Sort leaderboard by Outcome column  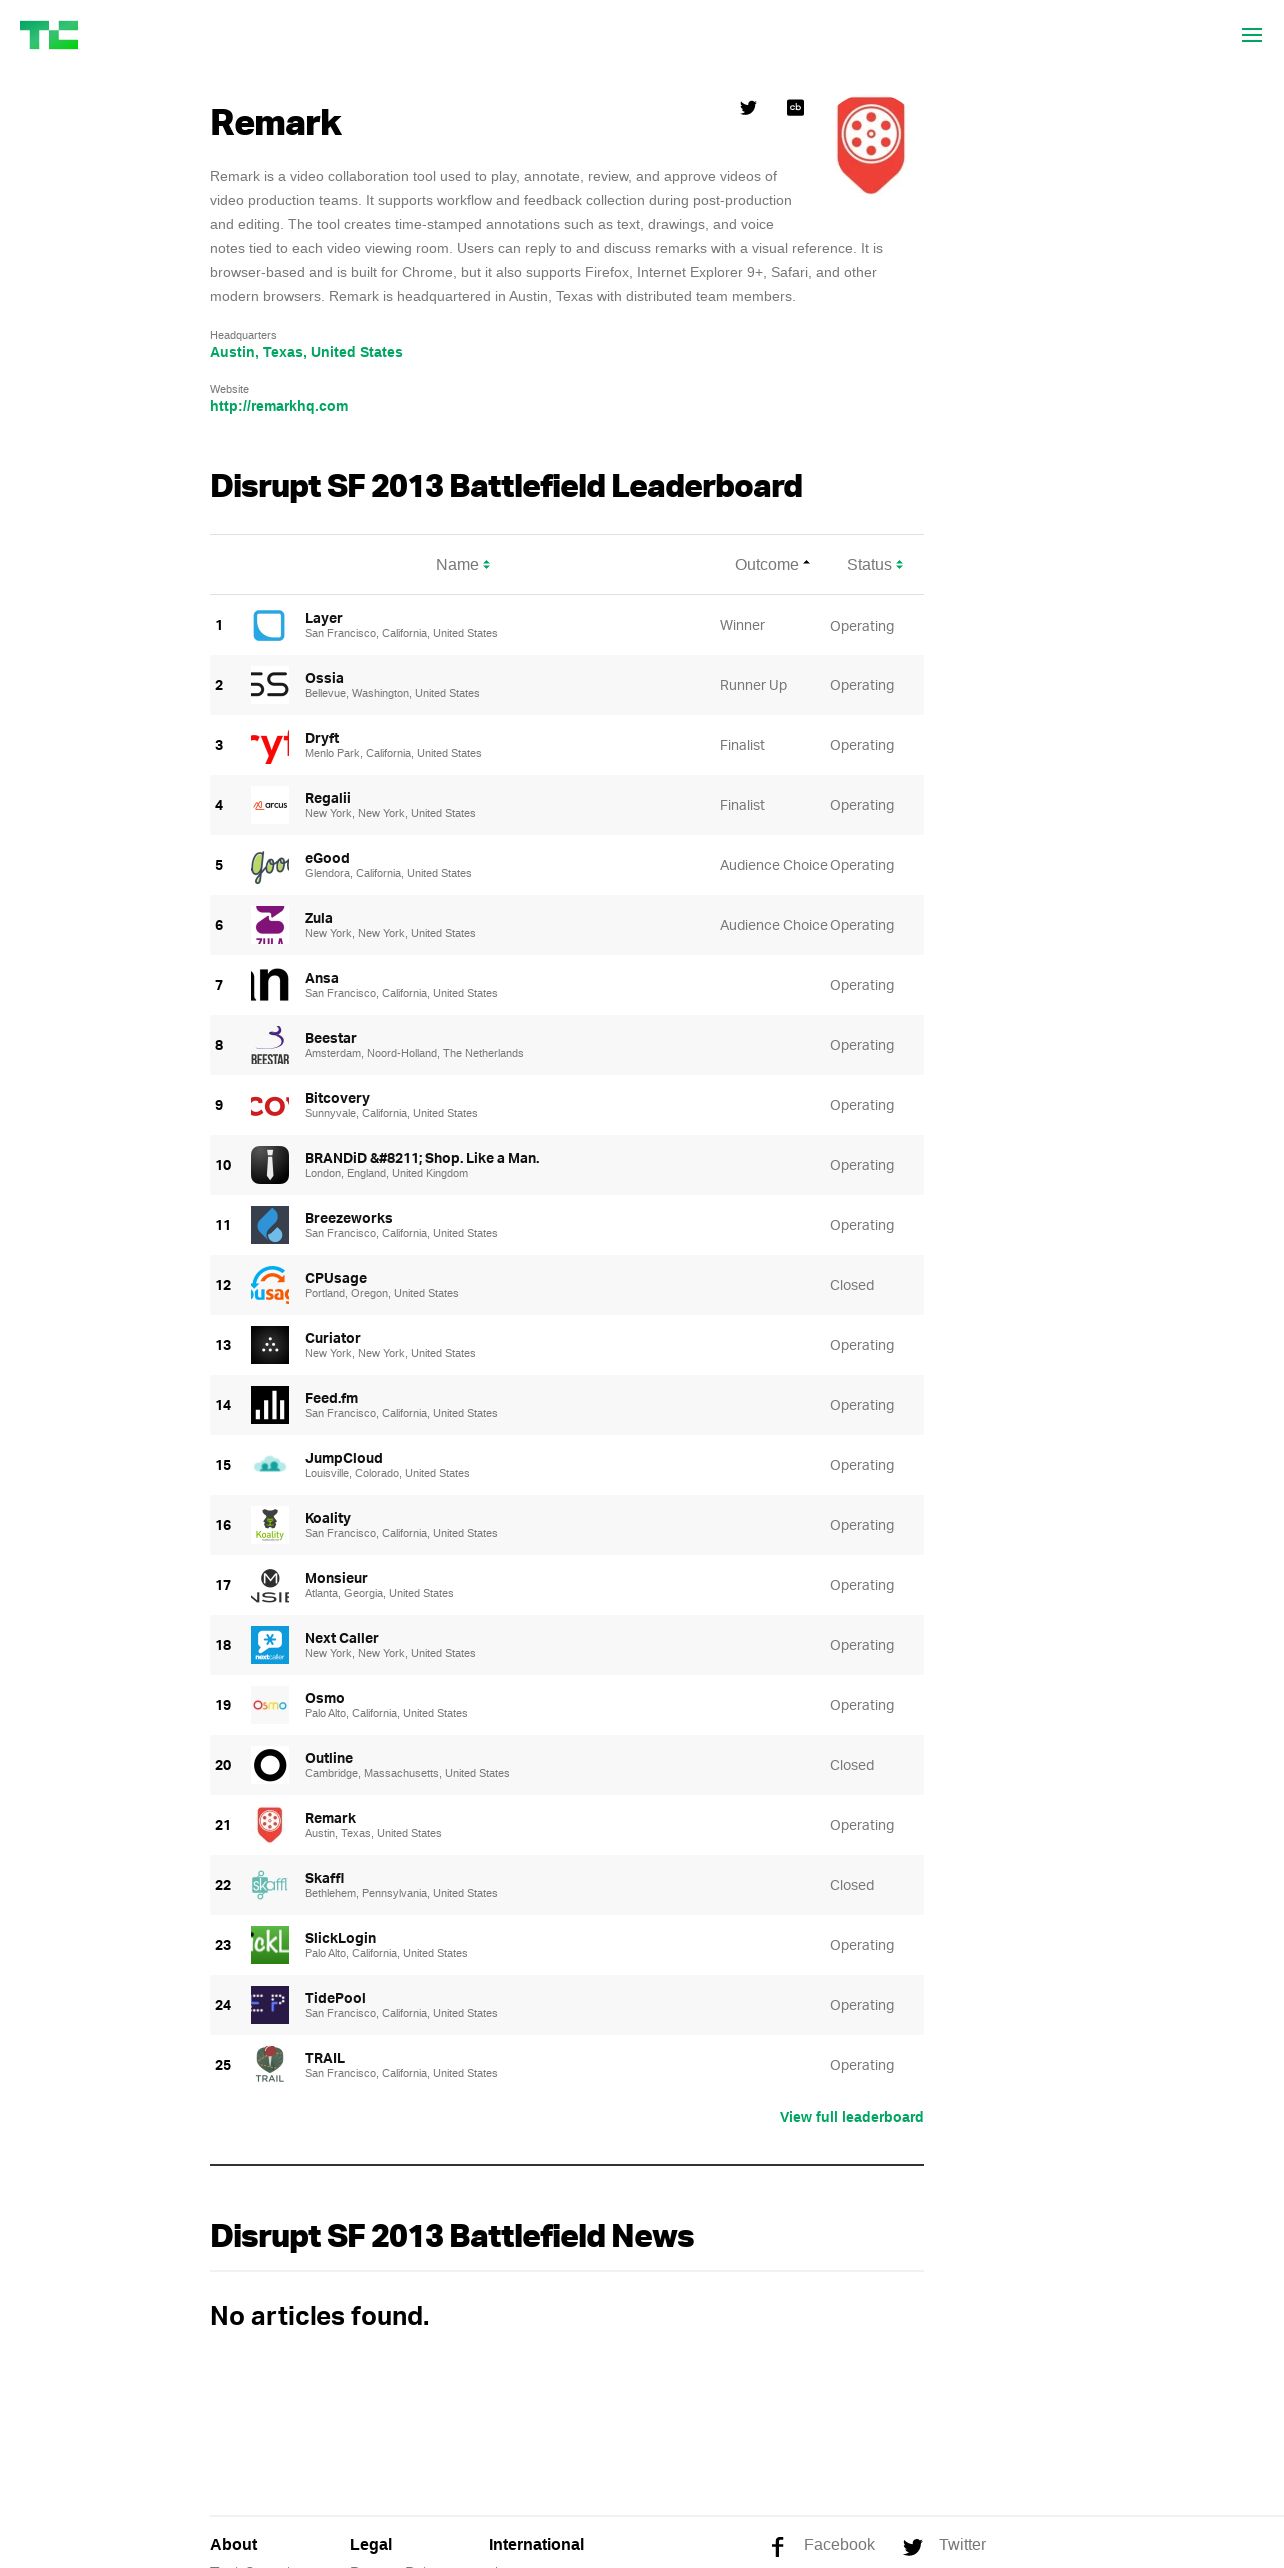772,565
